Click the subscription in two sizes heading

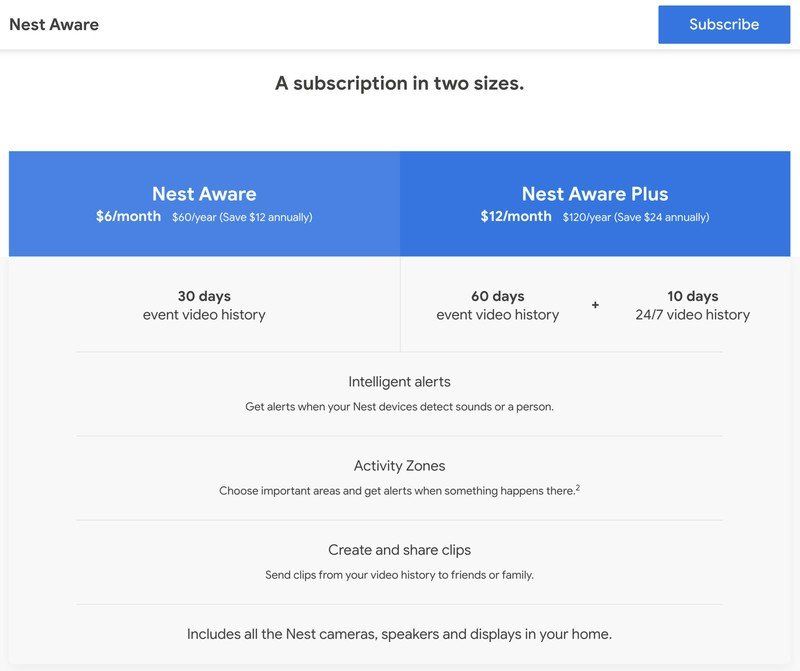(401, 83)
